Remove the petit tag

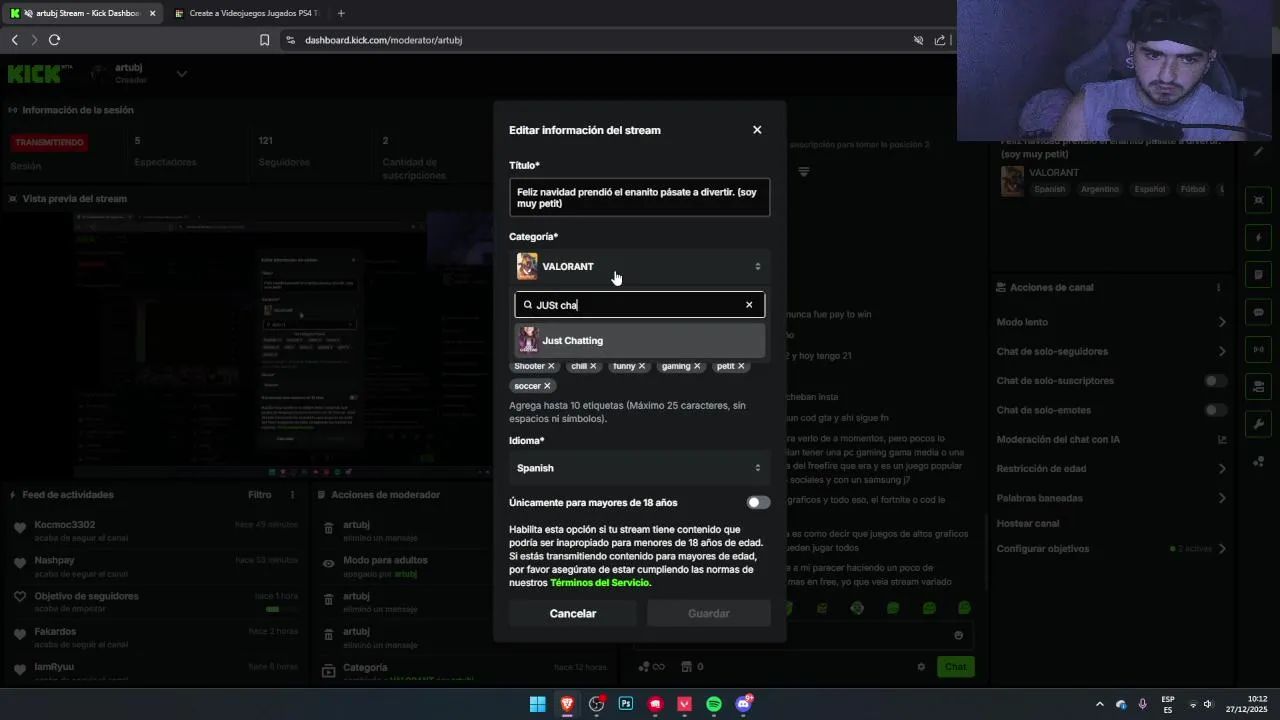point(741,366)
